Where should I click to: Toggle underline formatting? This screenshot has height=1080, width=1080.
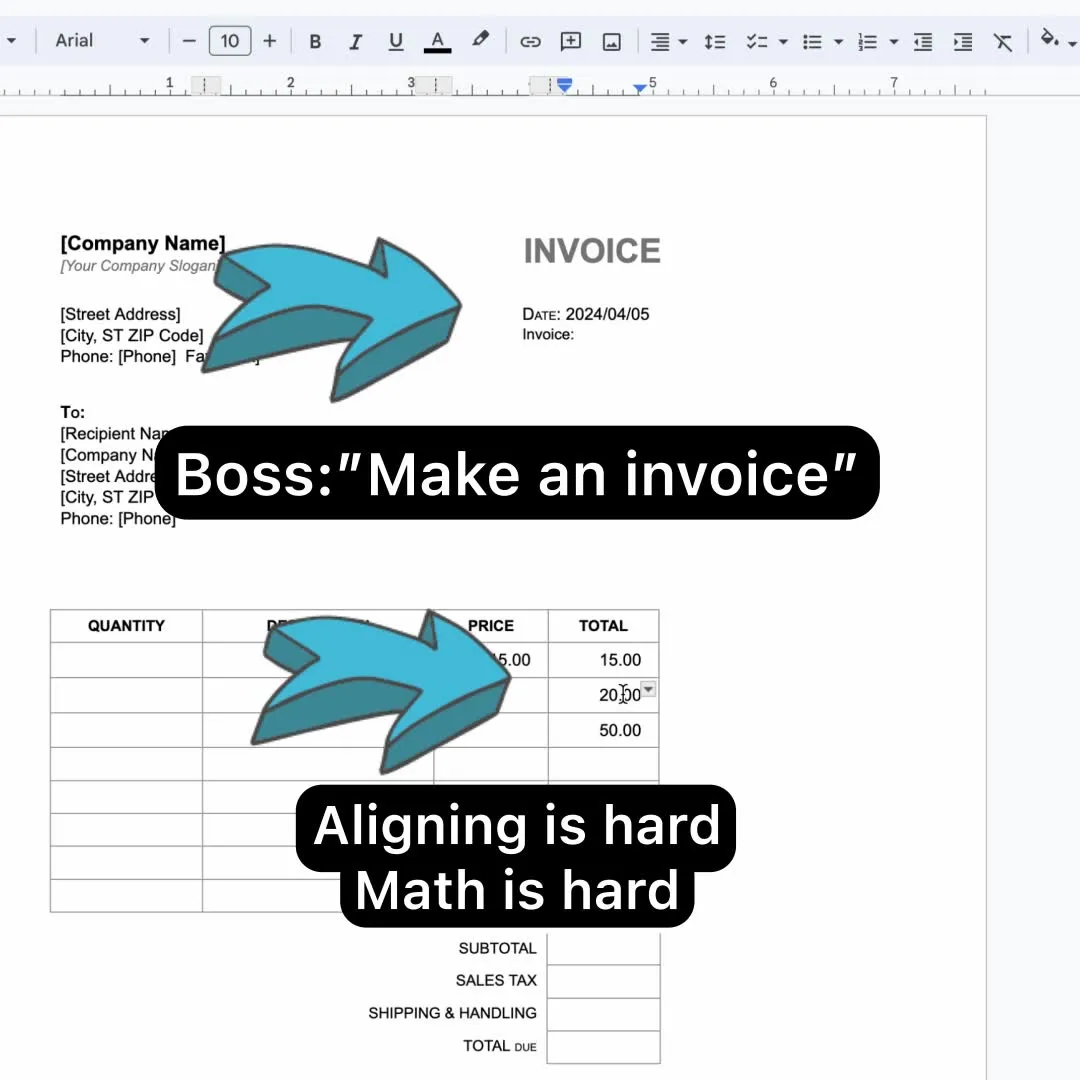pyautogui.click(x=395, y=41)
